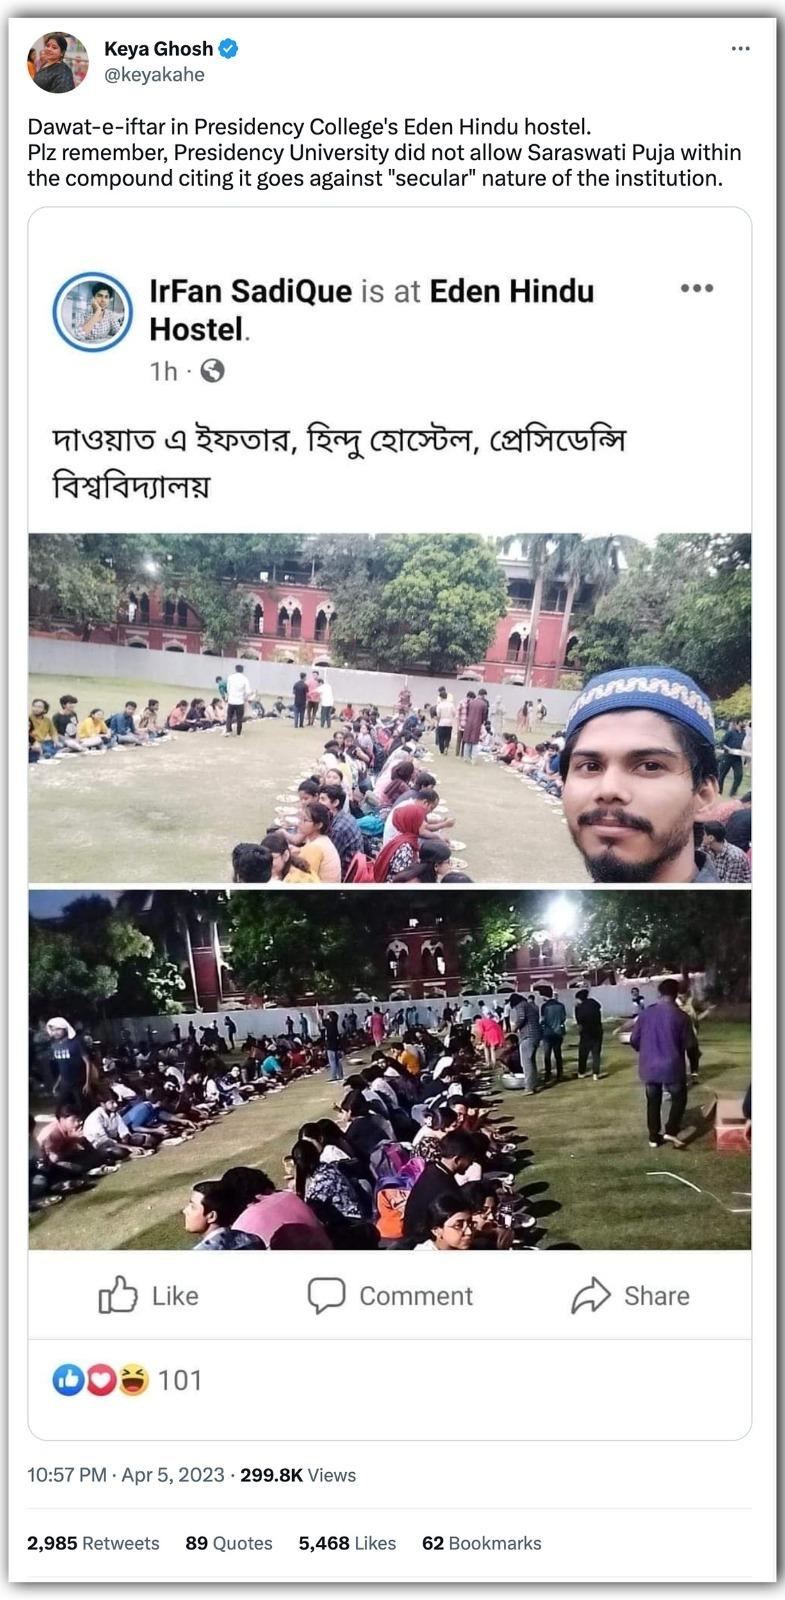Open IrFan SadiQue's profile picture
The image size is (785, 1600).
[93, 312]
